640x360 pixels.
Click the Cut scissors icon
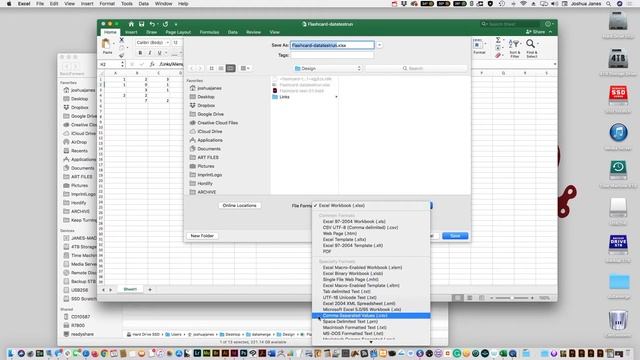coord(122,40)
